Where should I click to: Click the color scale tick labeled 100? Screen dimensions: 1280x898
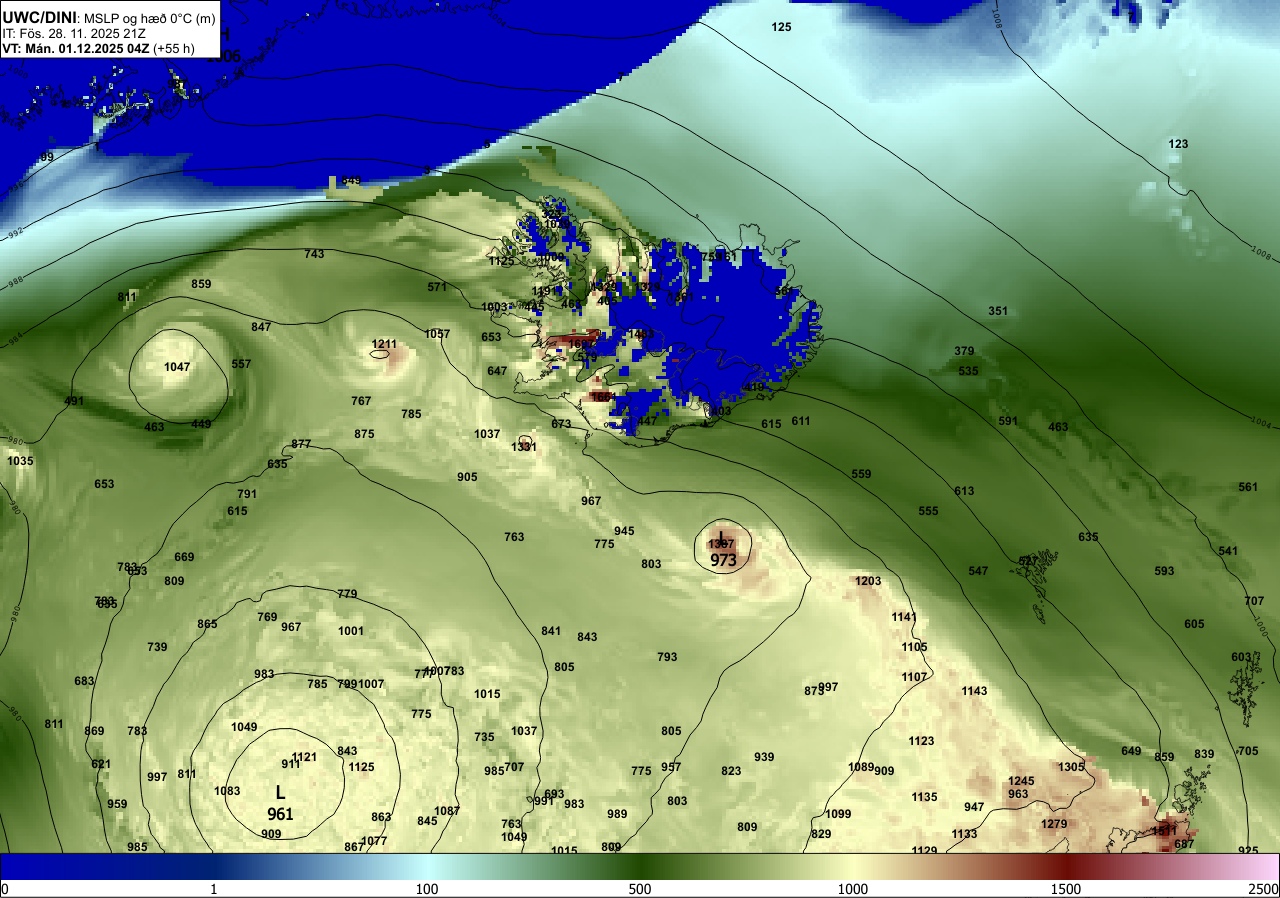click(427, 889)
